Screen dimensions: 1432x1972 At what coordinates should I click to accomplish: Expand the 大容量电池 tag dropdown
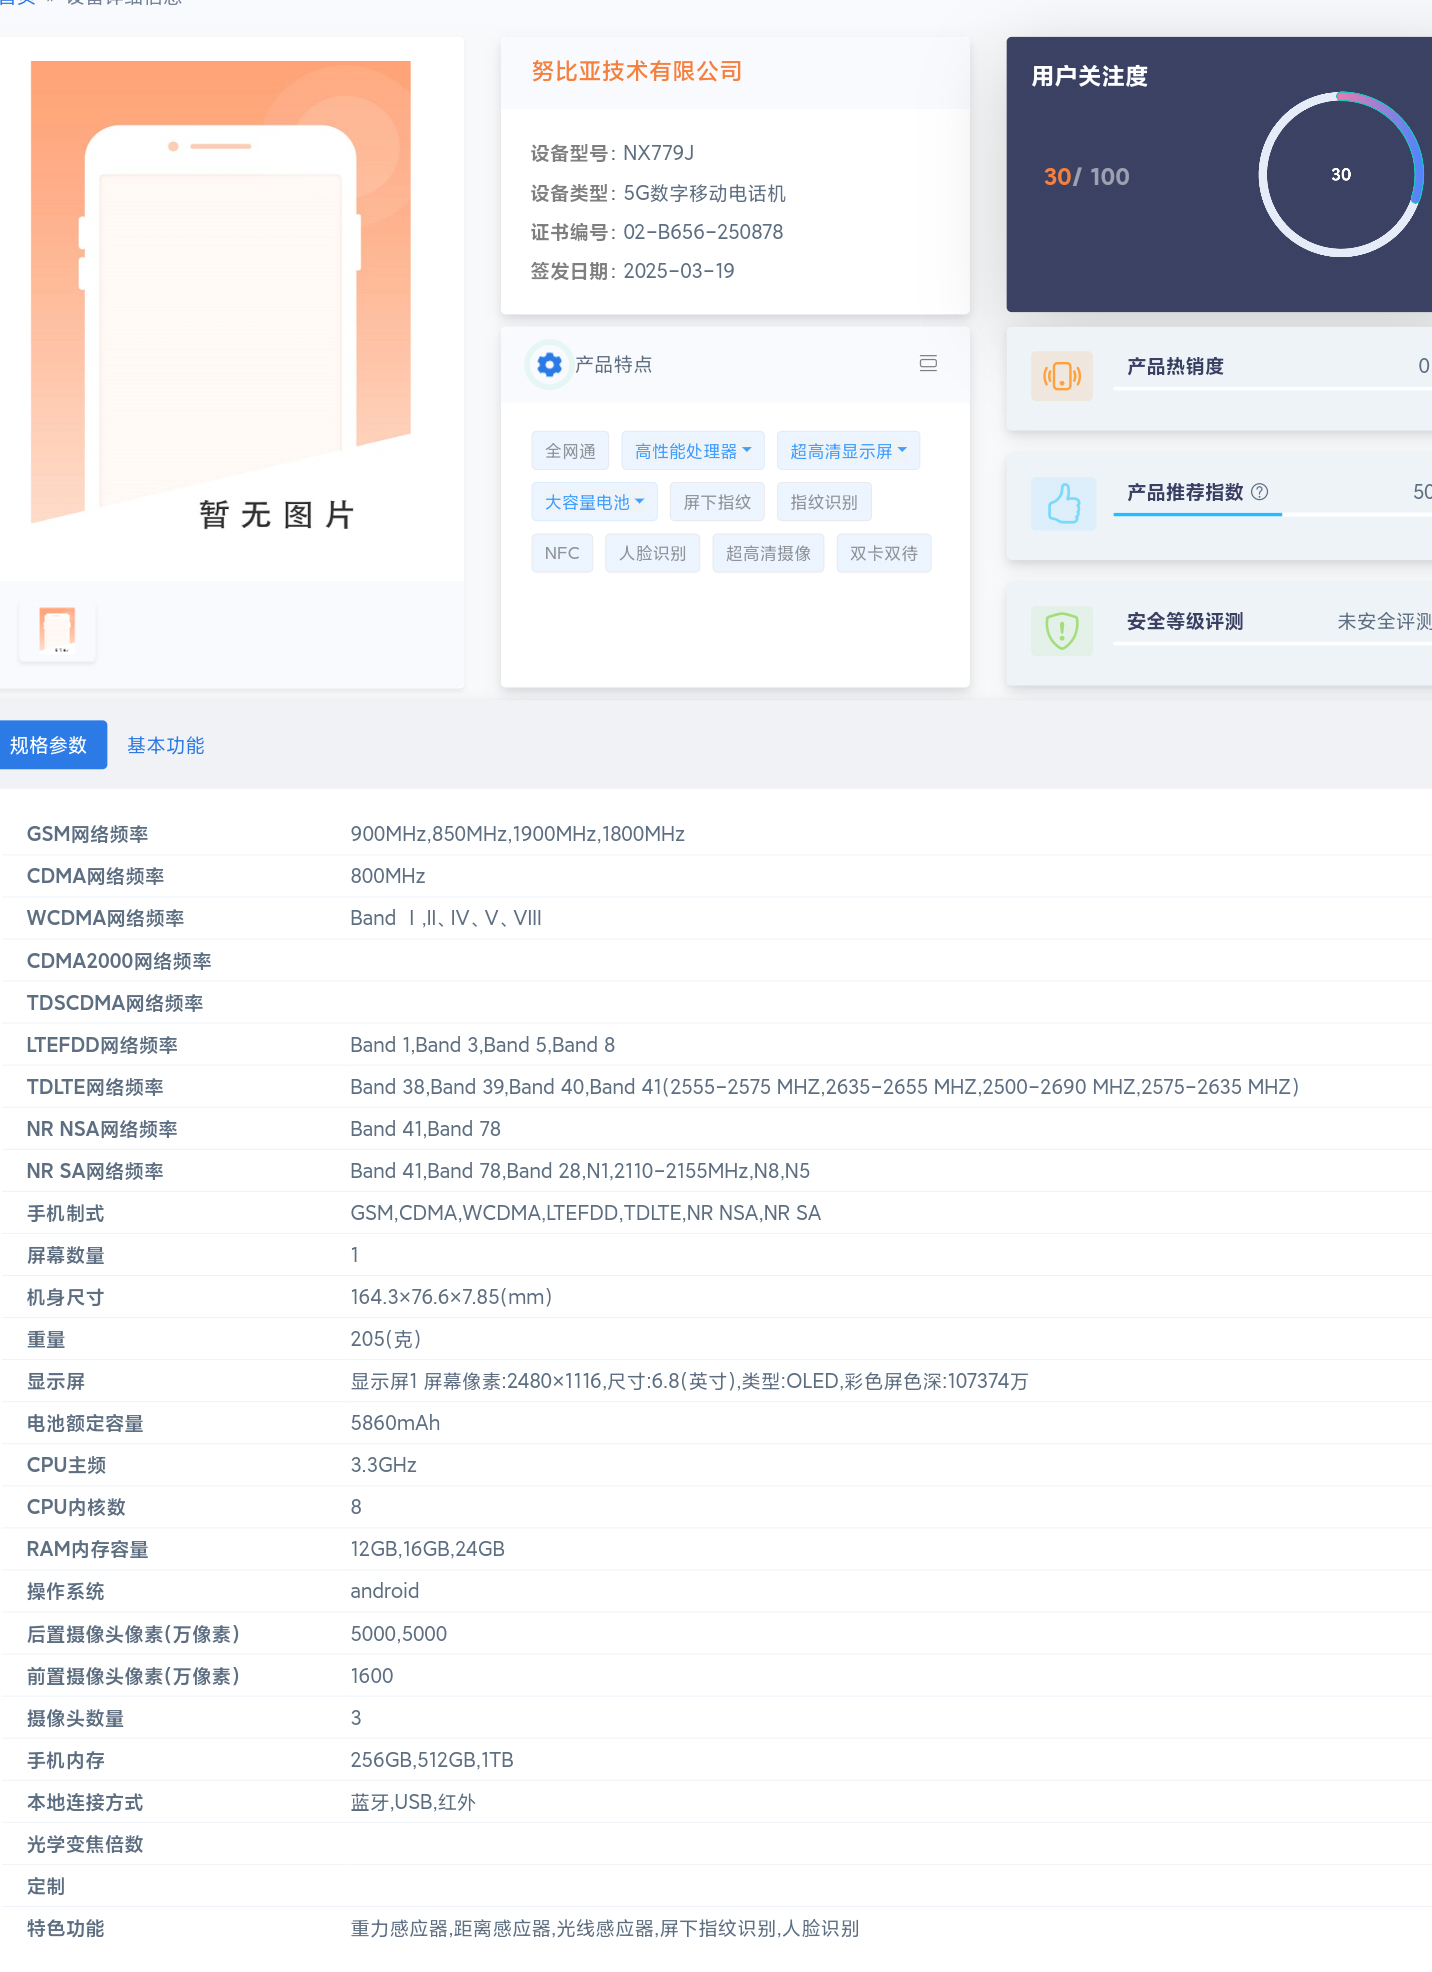click(594, 502)
